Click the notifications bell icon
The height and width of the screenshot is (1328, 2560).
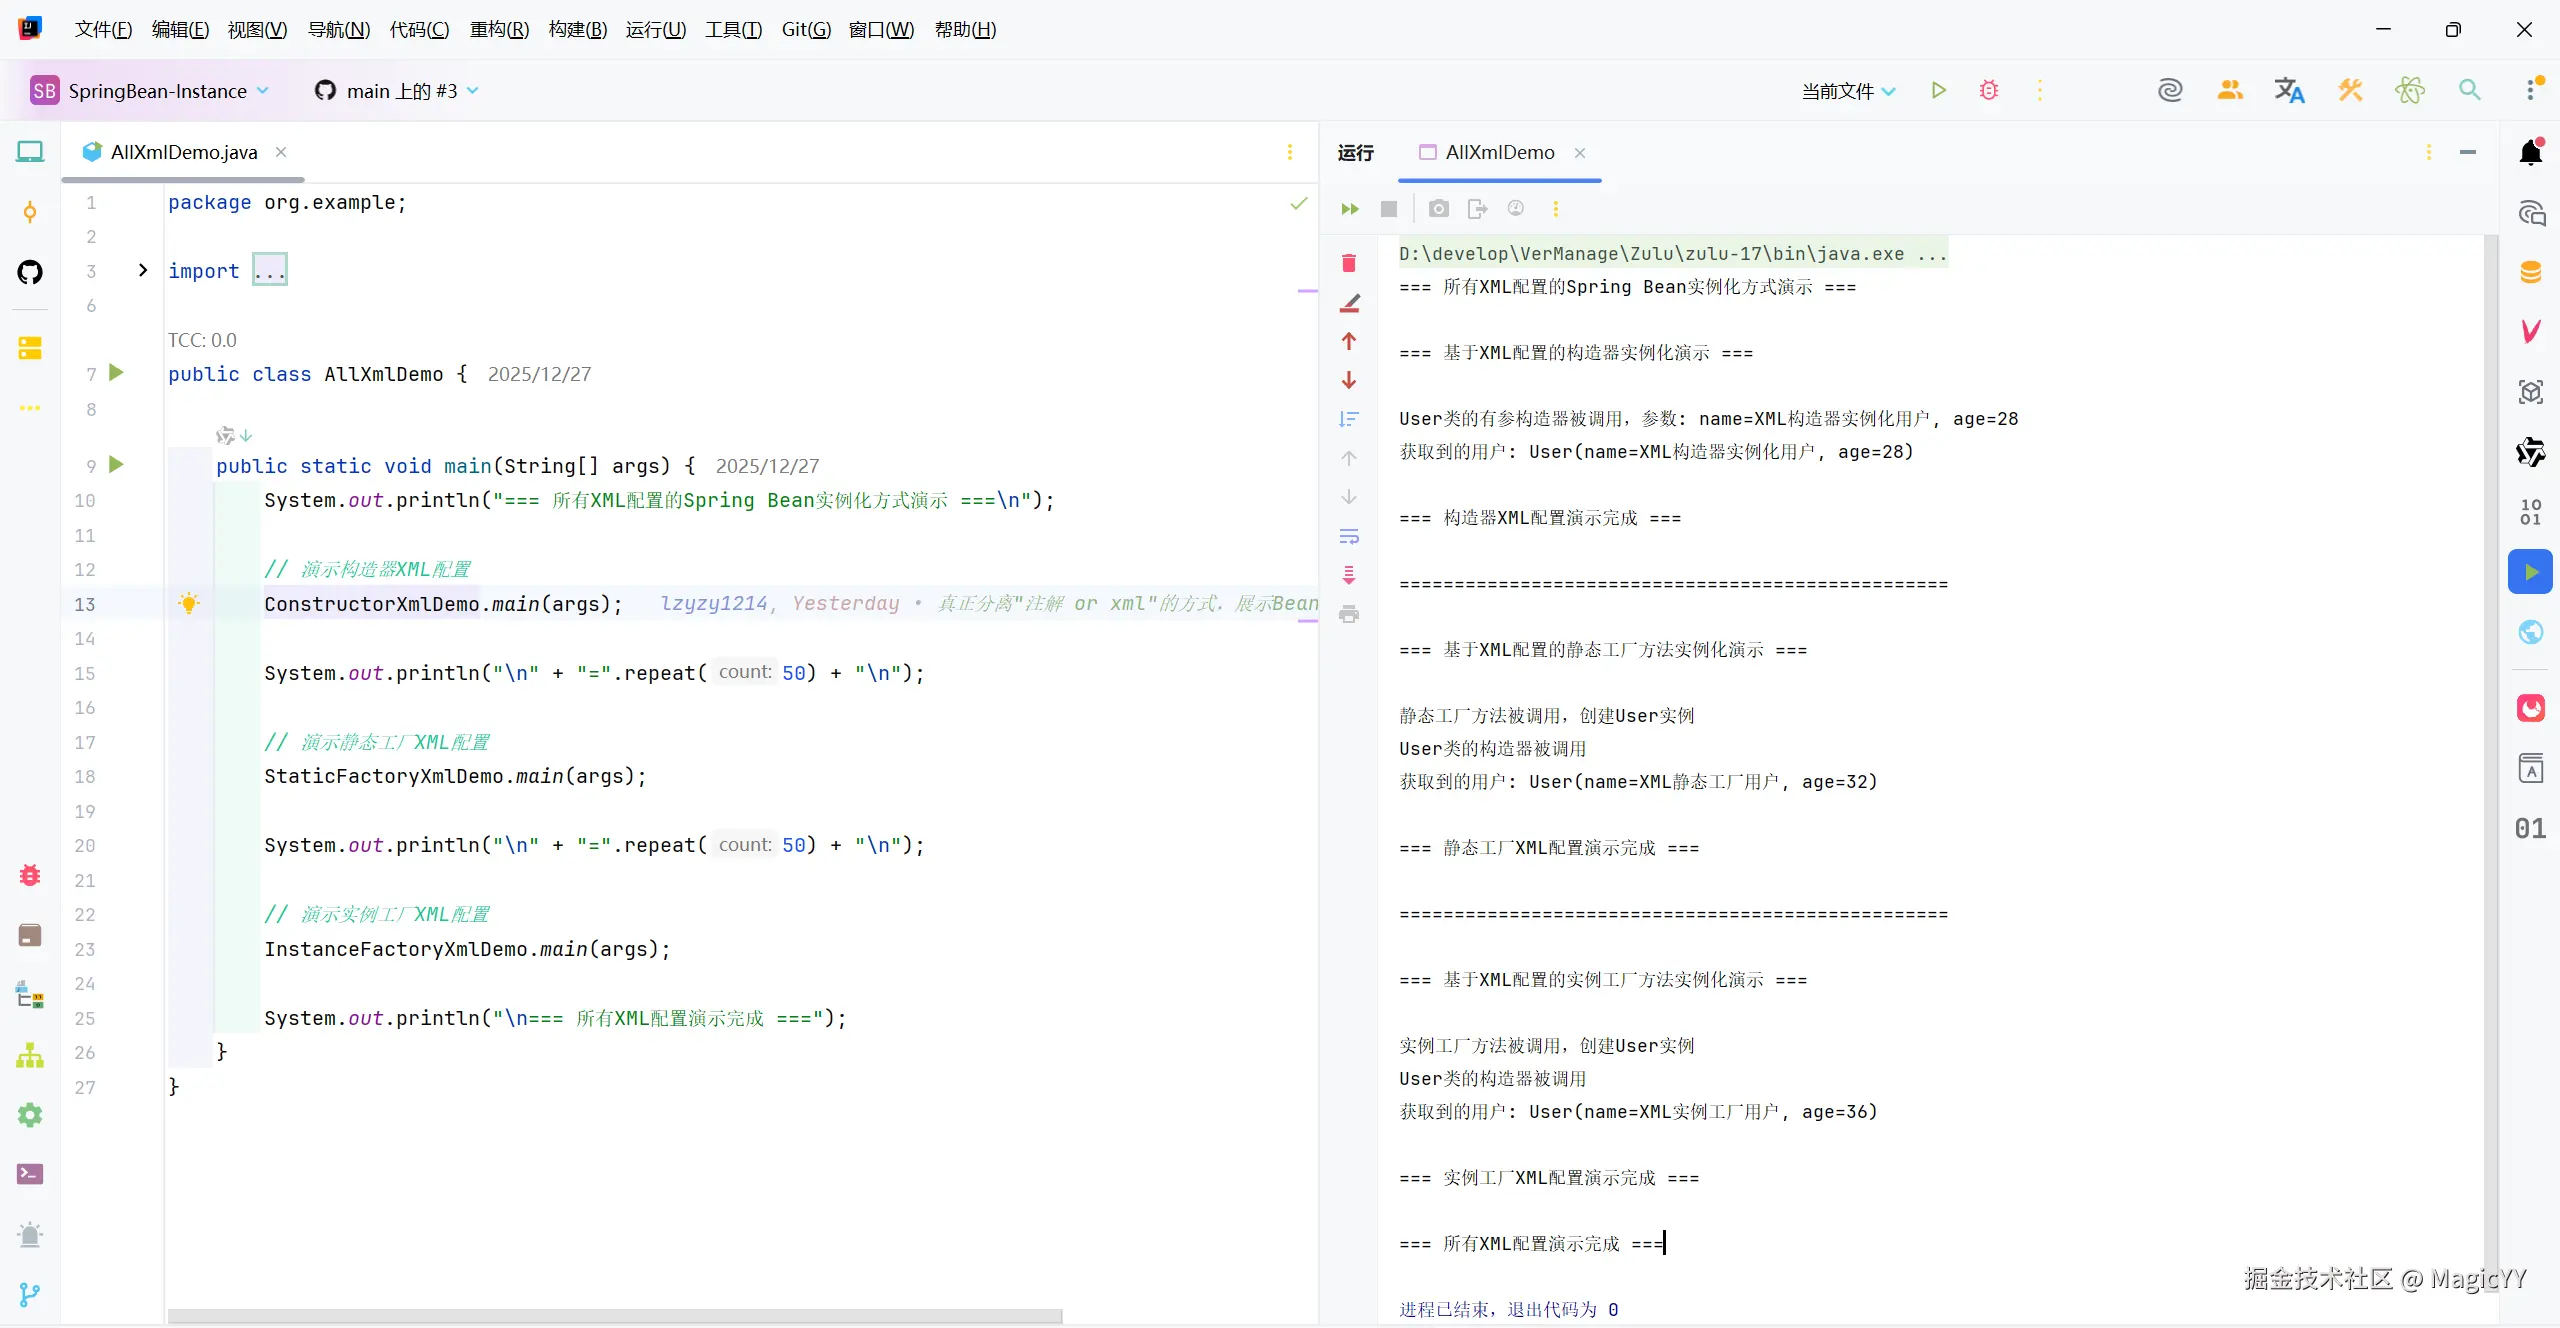[2531, 153]
